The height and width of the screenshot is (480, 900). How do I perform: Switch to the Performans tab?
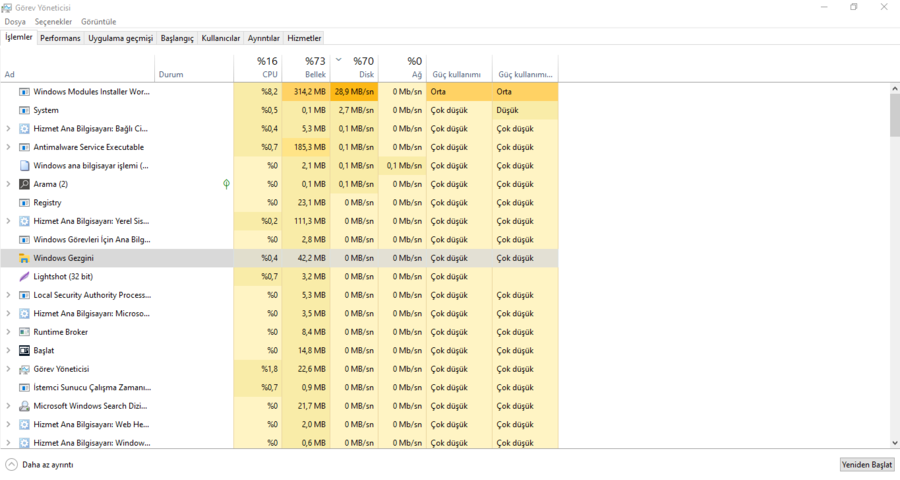click(60, 38)
